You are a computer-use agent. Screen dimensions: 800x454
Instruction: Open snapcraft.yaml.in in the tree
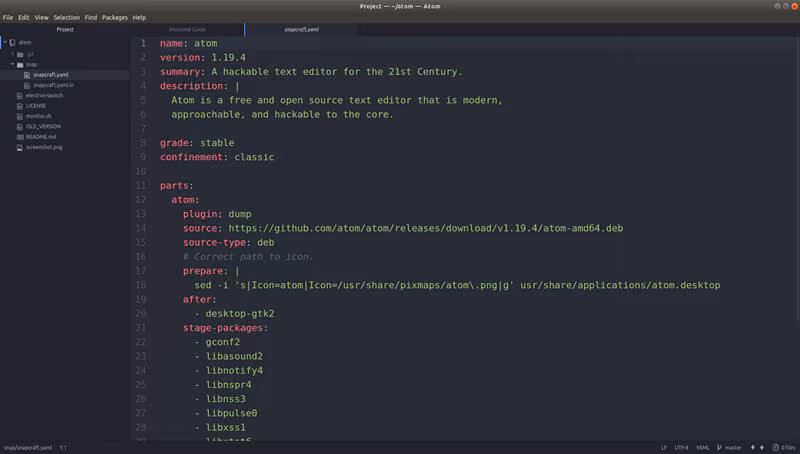click(x=54, y=85)
